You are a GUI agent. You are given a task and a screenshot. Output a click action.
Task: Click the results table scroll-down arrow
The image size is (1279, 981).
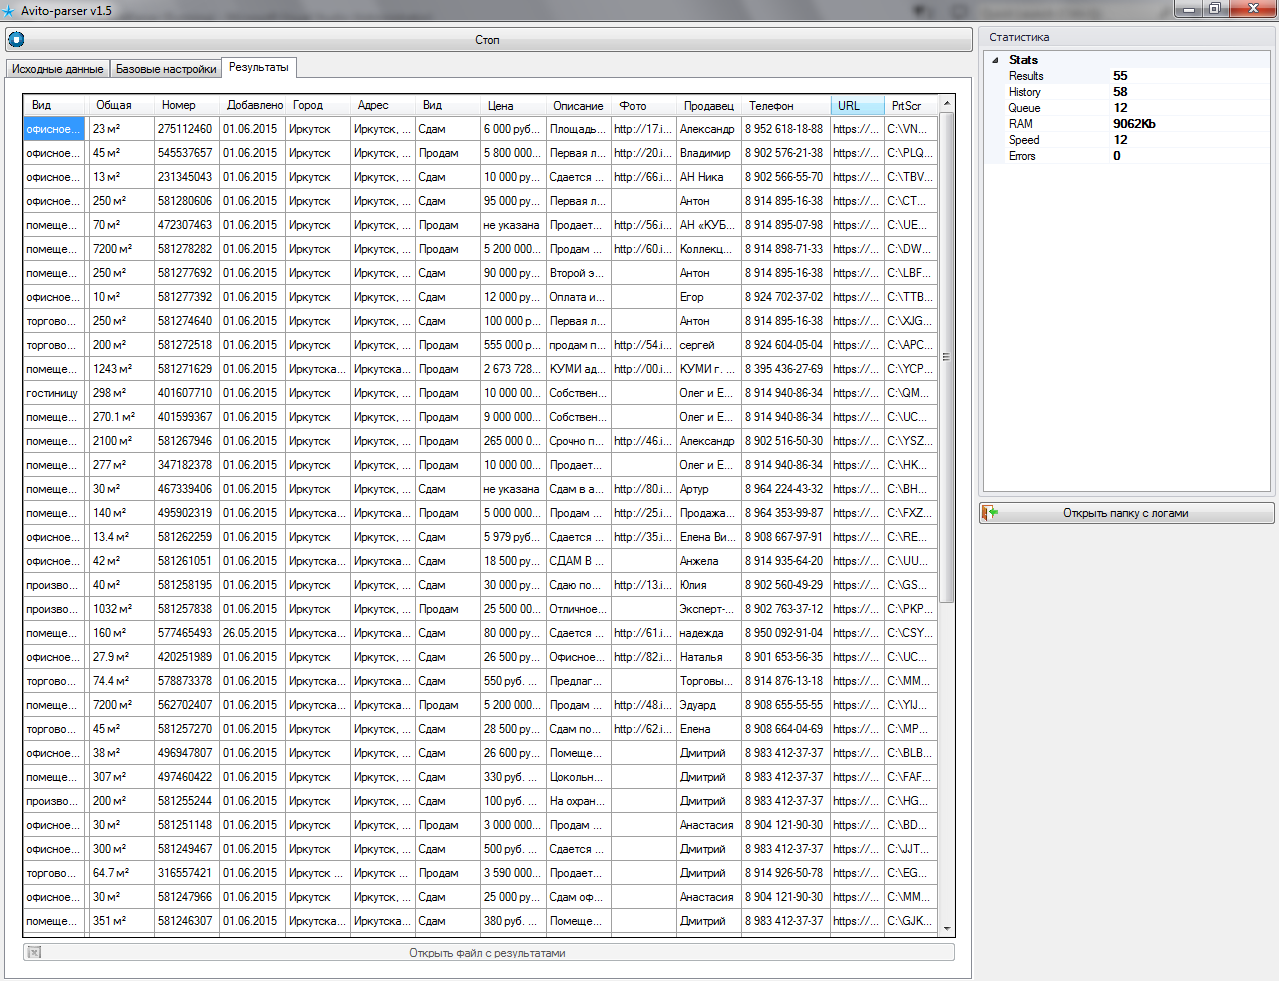coord(947,928)
